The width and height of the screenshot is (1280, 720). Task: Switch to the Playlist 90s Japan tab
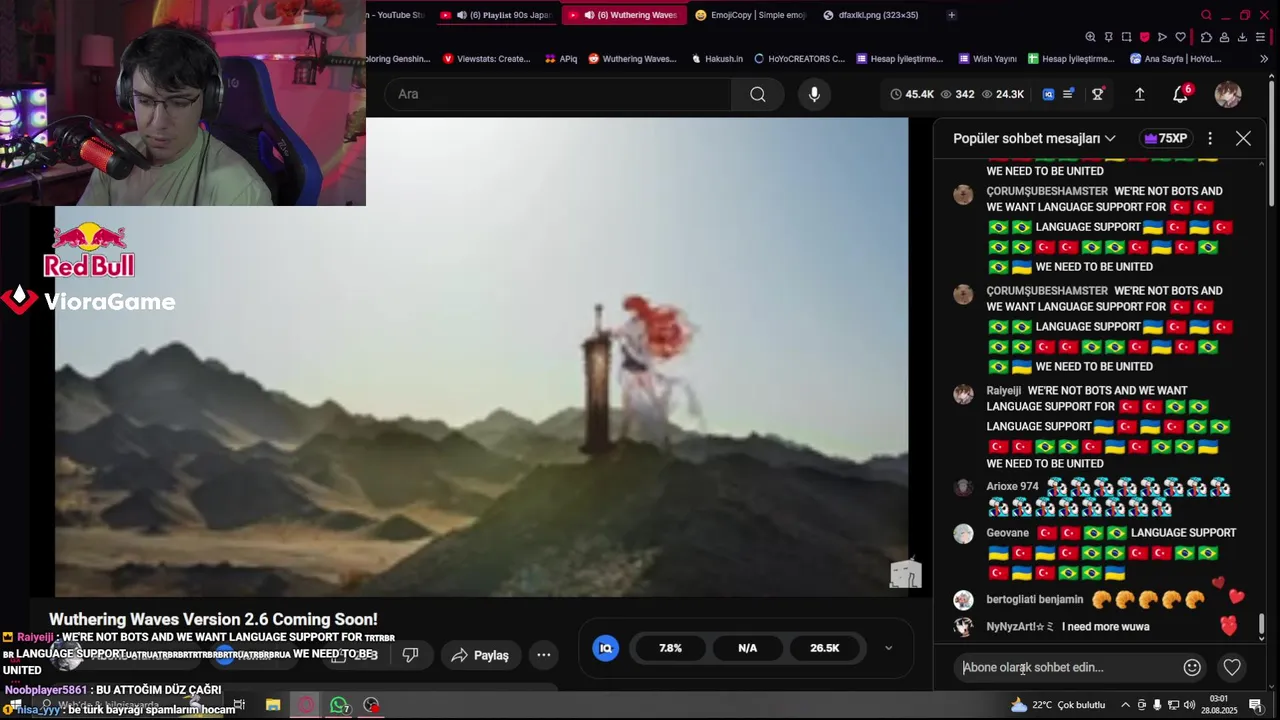(x=497, y=15)
